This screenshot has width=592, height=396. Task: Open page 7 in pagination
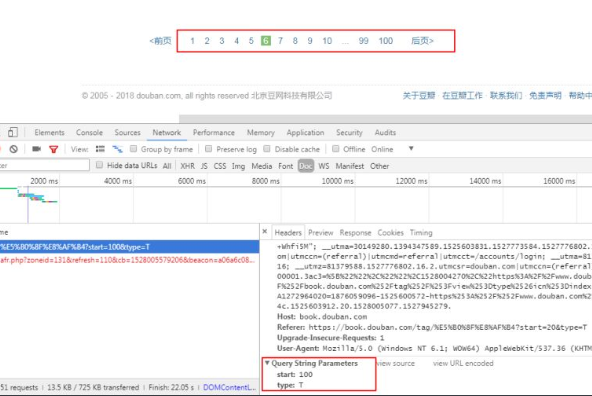pos(280,41)
